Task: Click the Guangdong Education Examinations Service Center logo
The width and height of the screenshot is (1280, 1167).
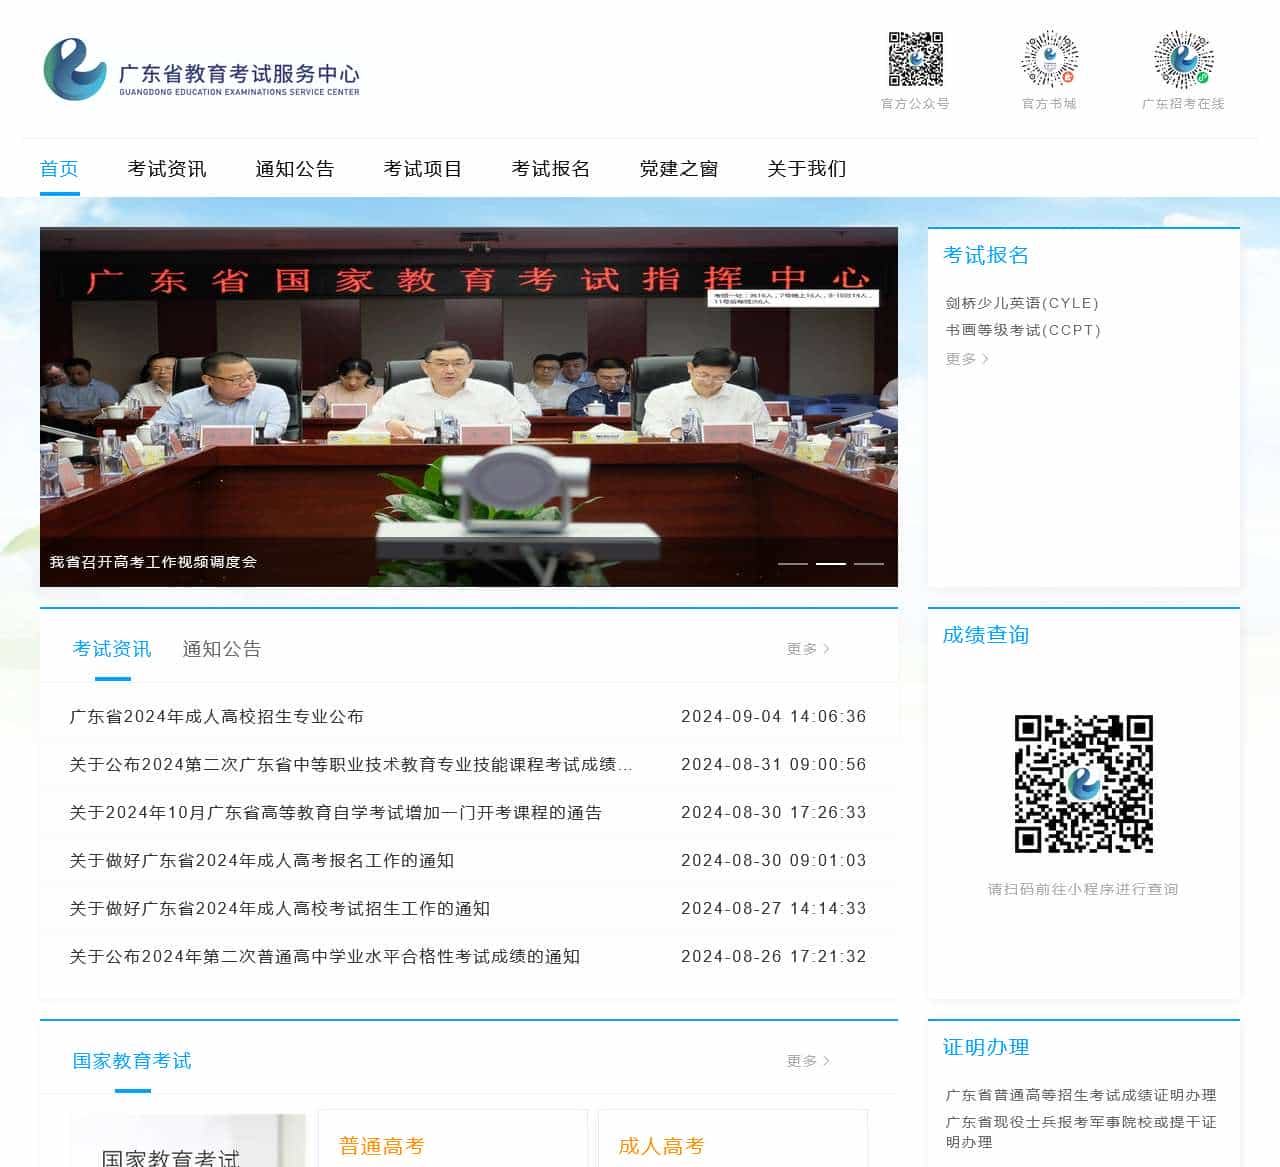Action: (x=202, y=69)
